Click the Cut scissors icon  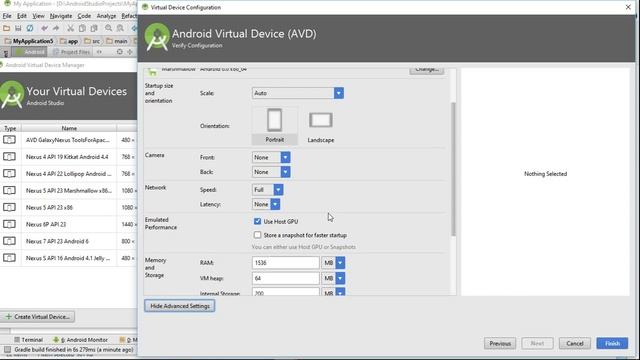pyautogui.click(x=70, y=28)
